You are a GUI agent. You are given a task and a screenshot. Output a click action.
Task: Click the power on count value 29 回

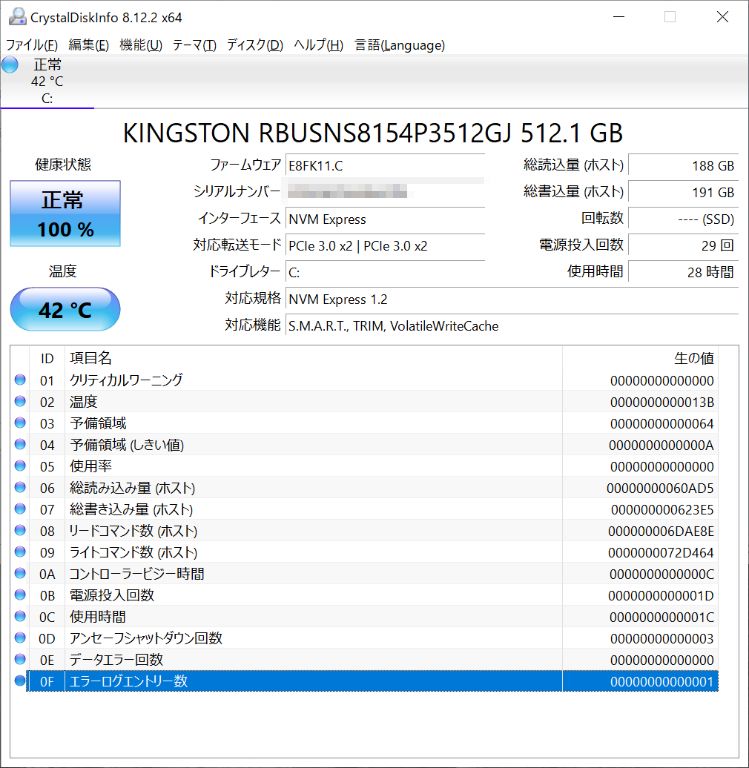[683, 245]
